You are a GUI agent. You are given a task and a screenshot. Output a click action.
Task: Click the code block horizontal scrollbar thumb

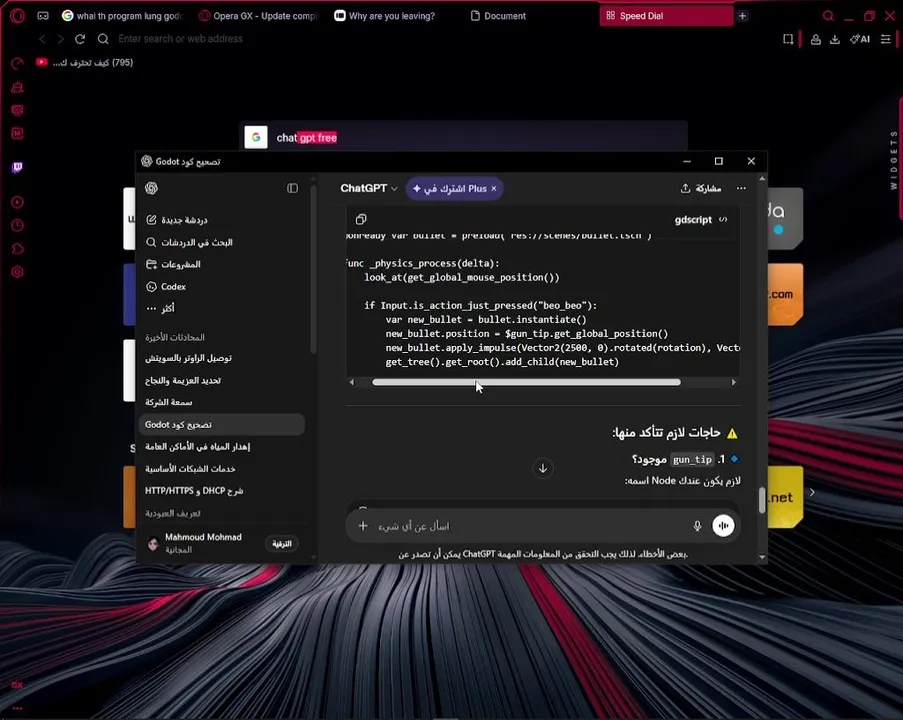[x=526, y=382]
